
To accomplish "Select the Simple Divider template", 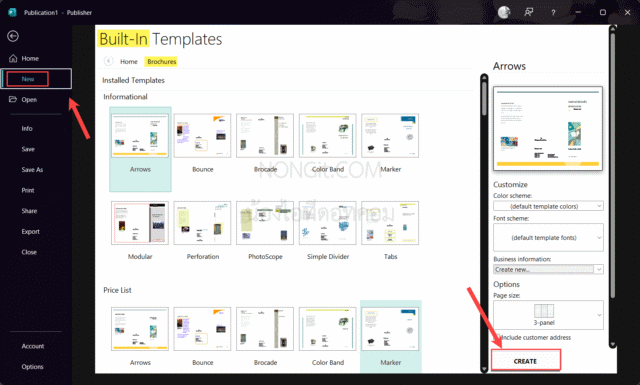I will (x=328, y=230).
